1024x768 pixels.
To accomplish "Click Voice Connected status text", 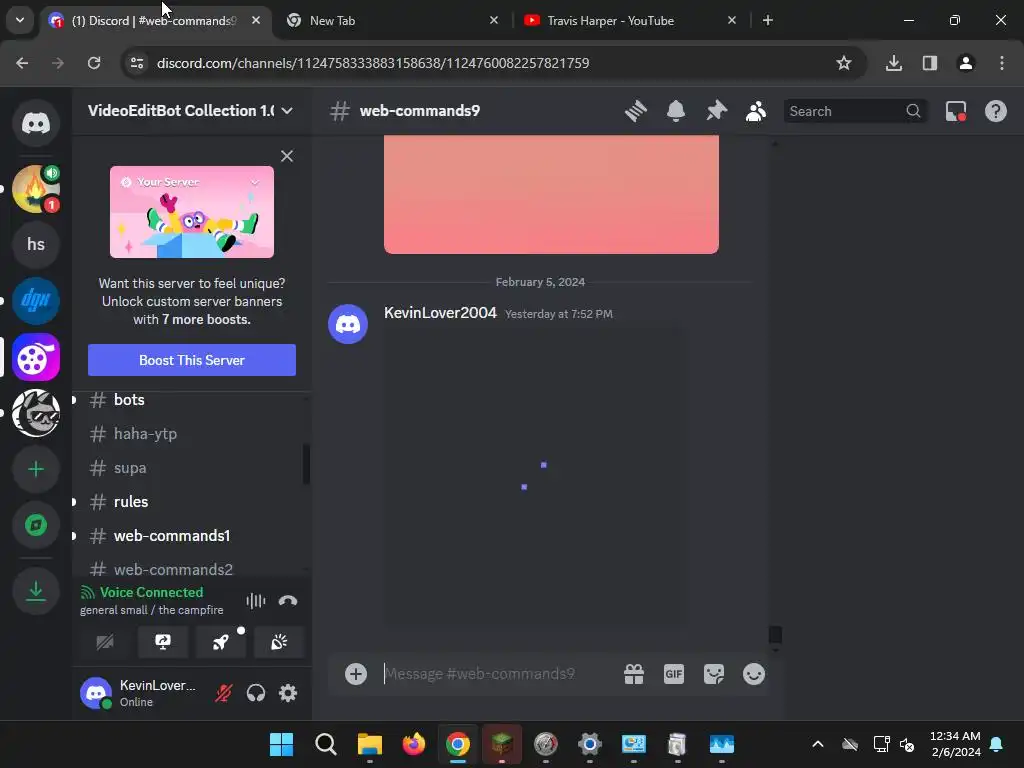I will (x=151, y=592).
